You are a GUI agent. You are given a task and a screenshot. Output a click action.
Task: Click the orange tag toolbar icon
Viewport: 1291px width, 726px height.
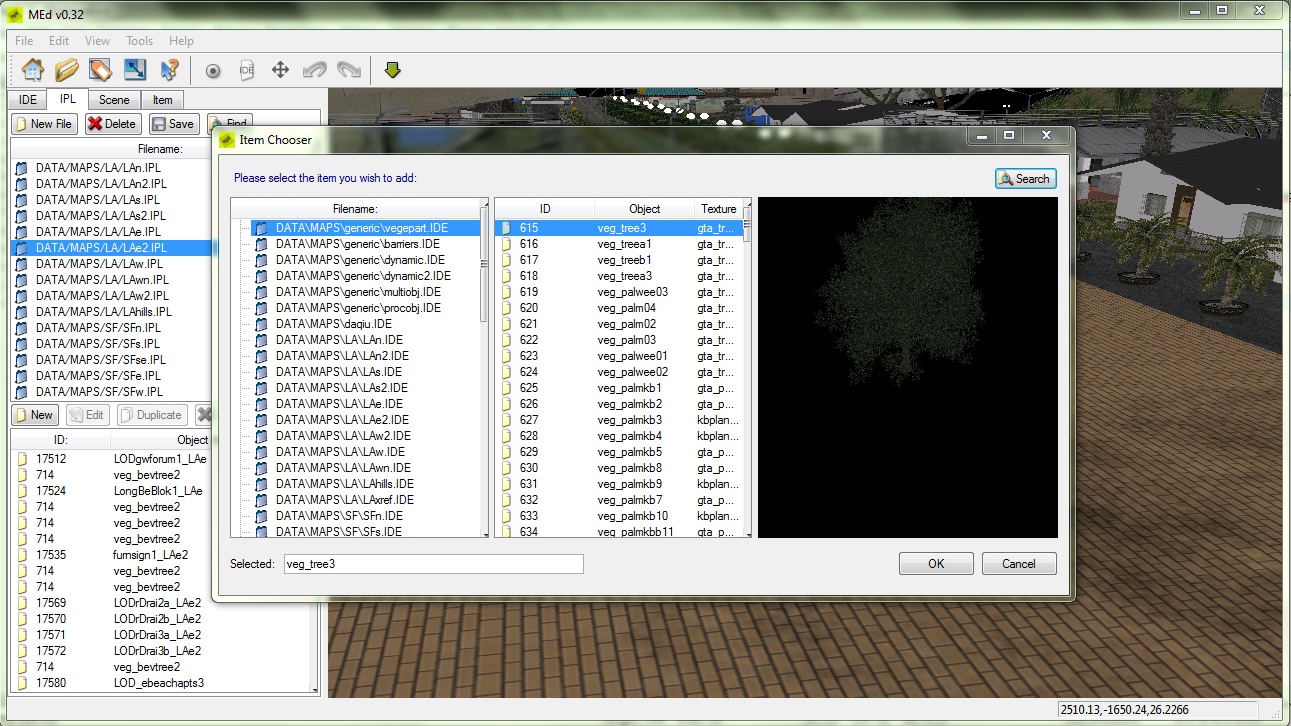click(x=101, y=70)
